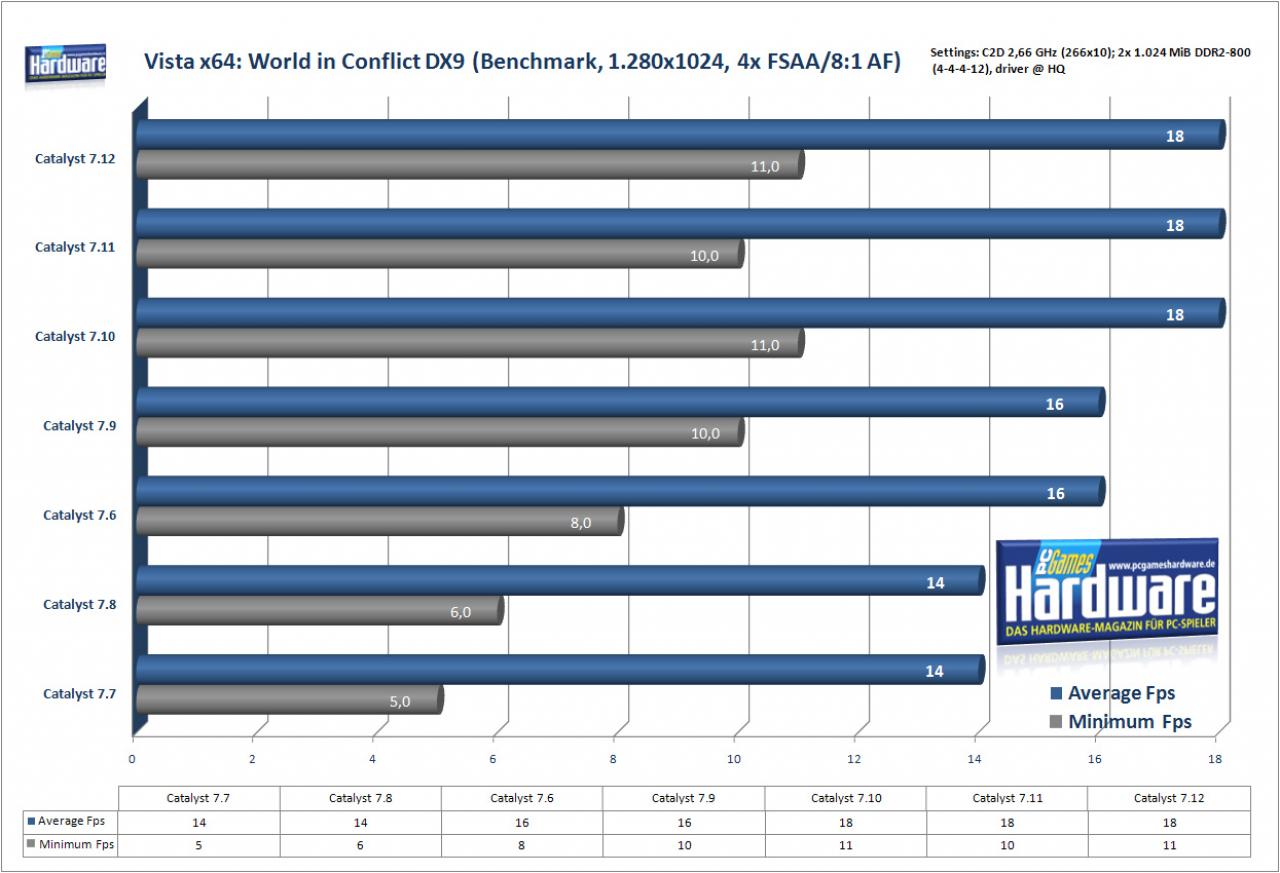Click the "18" label on Catalyst 7.11's blue bar
Screen dimensions: 1280x873
click(1174, 225)
